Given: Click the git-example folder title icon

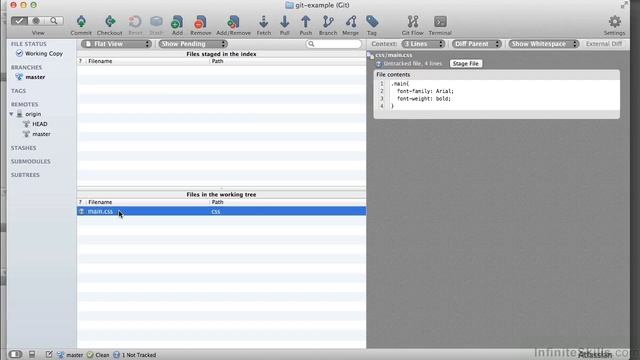Looking at the screenshot, I should 289,5.
